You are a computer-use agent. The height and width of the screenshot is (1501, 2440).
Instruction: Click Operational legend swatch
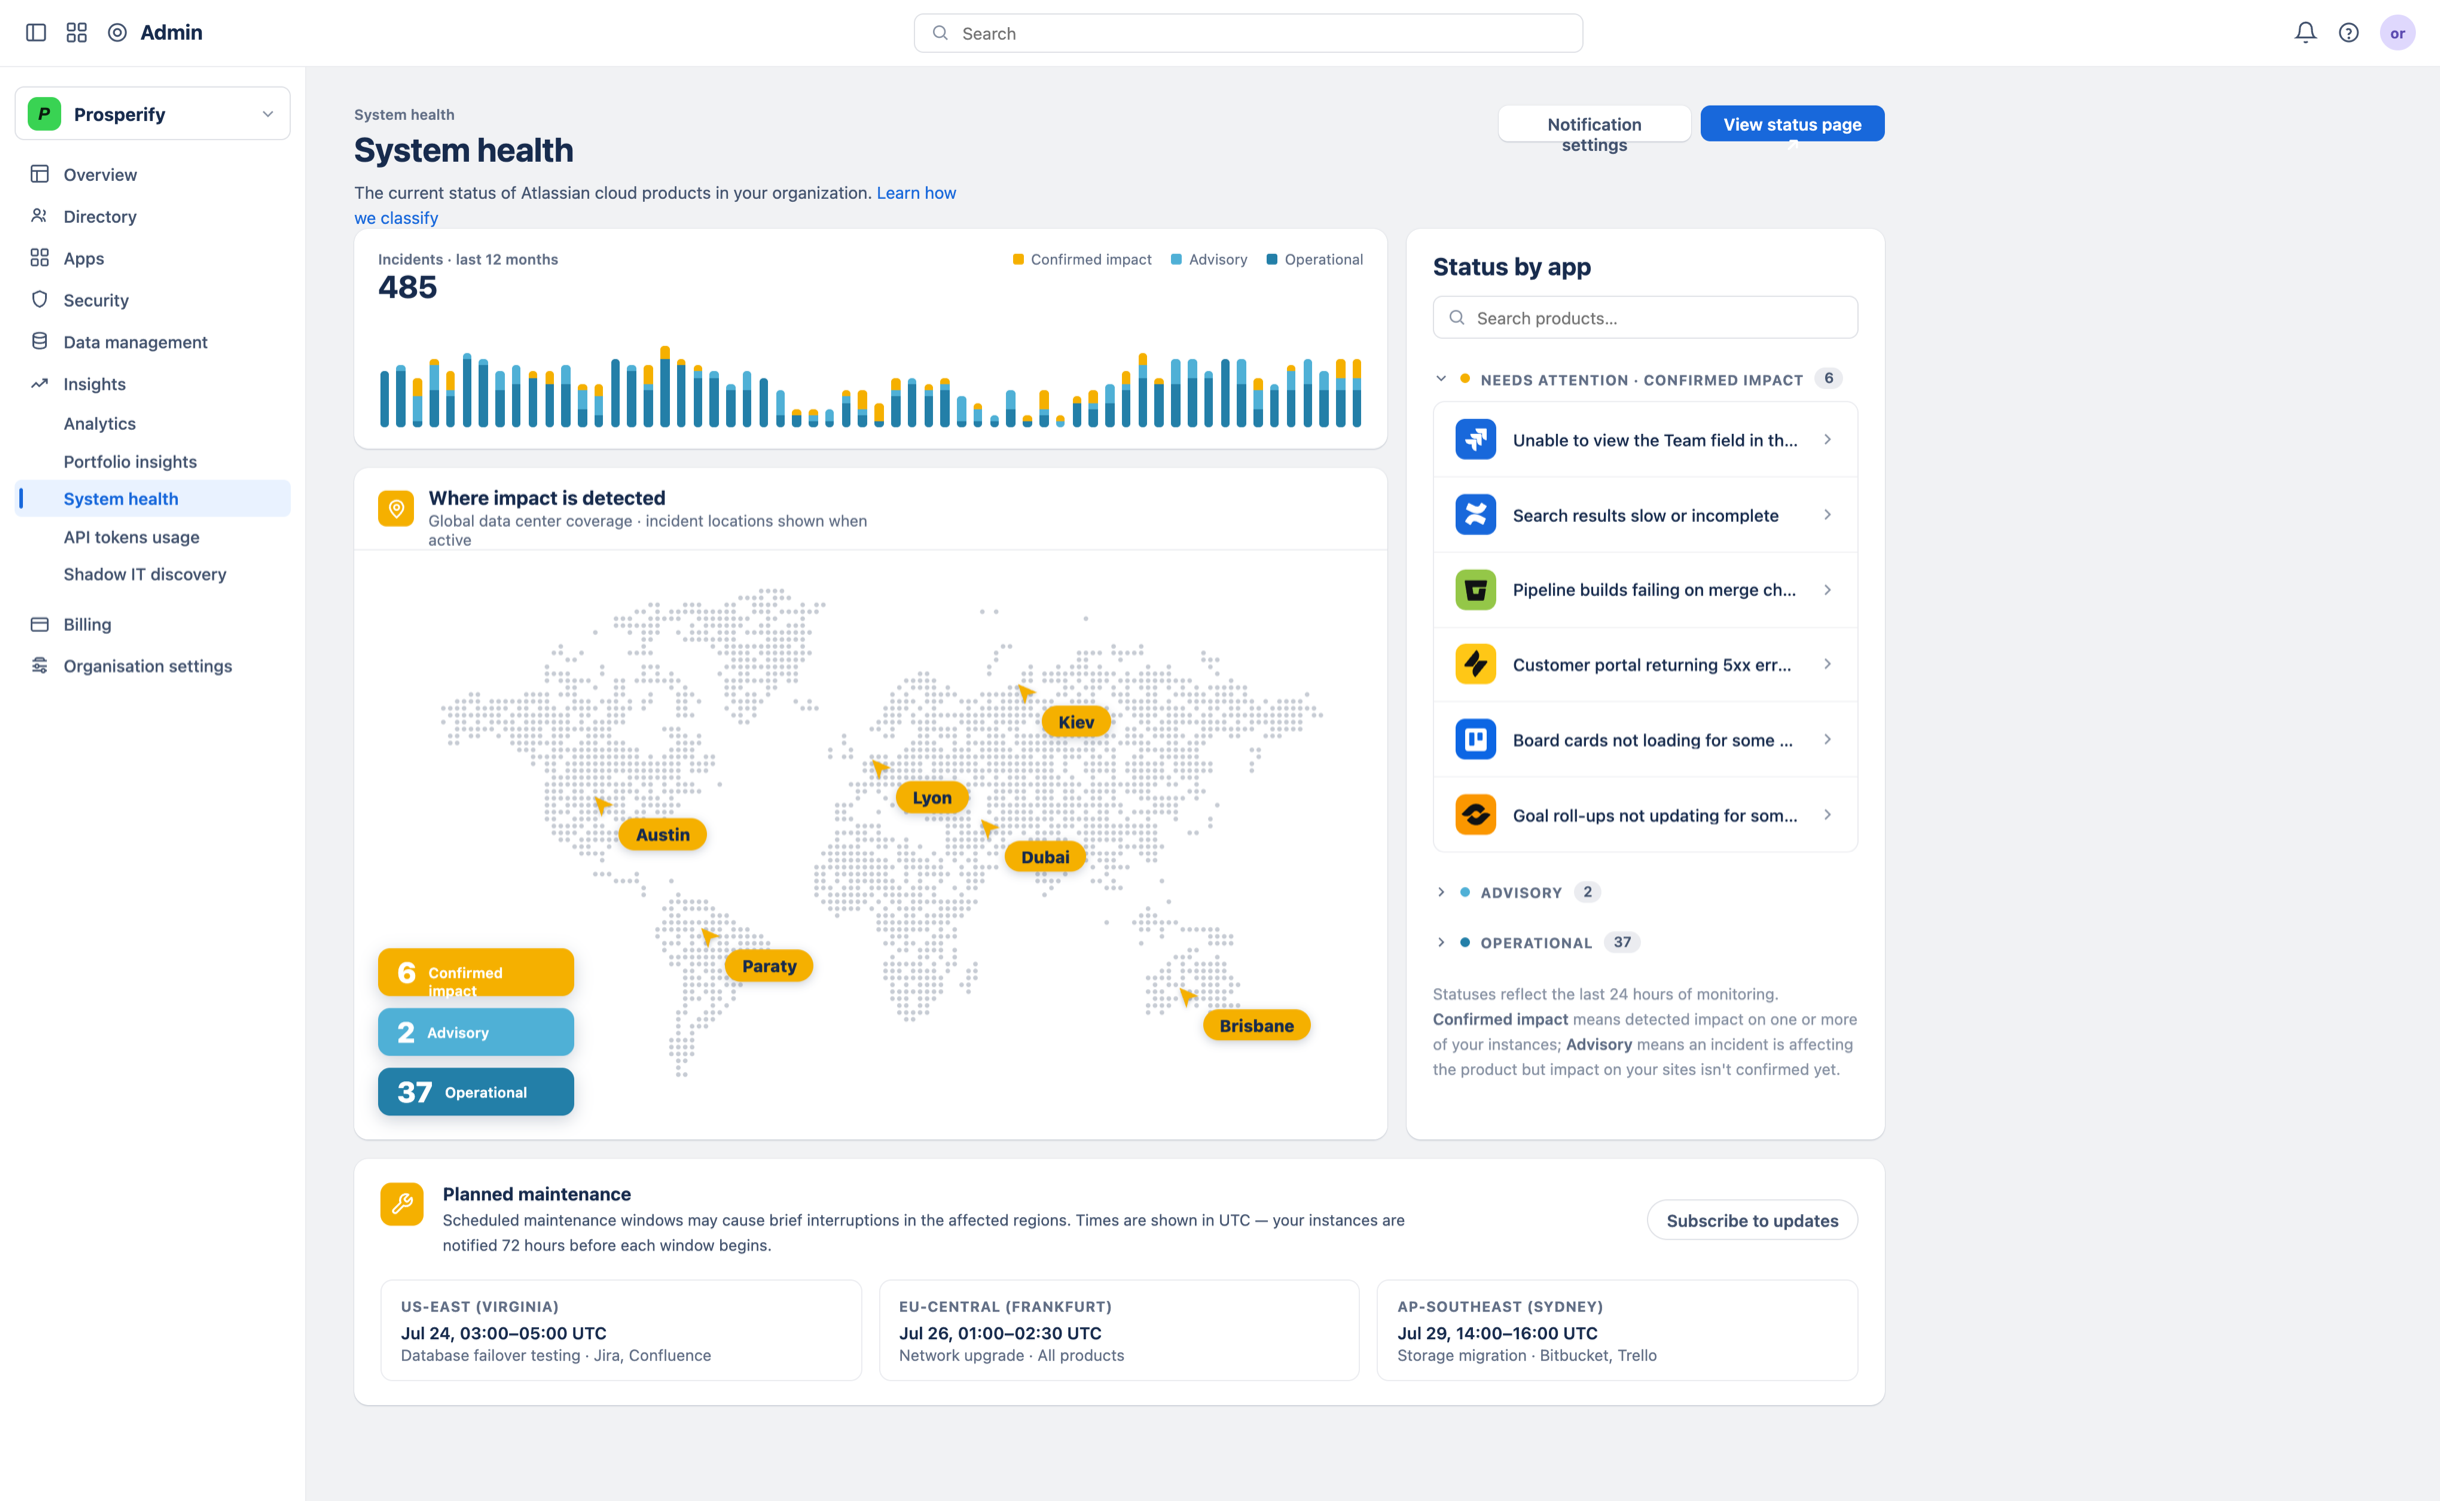[x=1272, y=260]
